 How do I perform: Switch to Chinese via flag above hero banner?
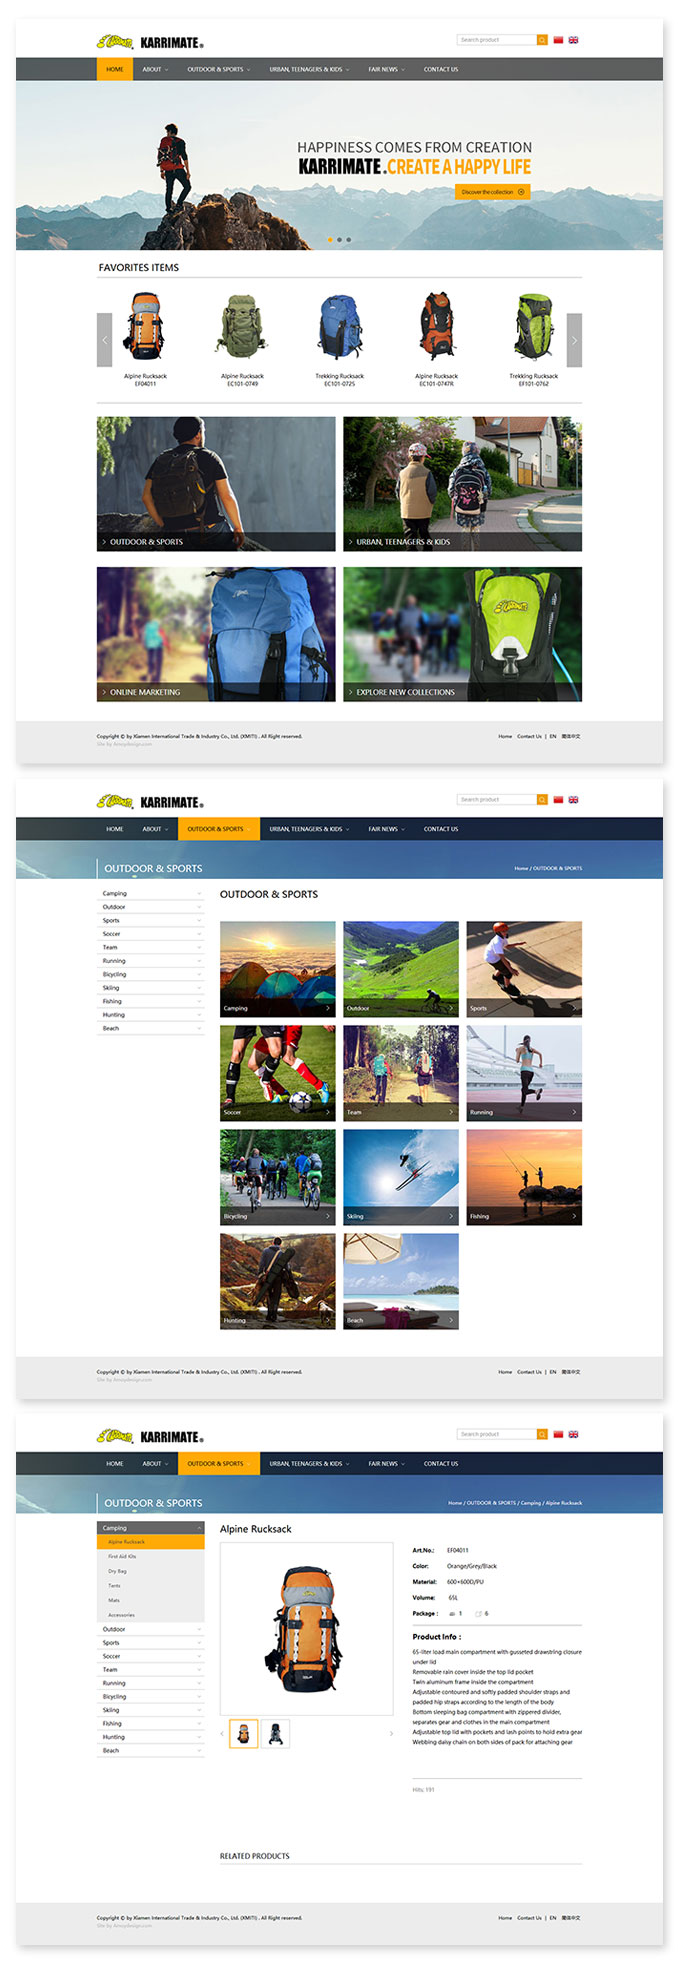558,40
